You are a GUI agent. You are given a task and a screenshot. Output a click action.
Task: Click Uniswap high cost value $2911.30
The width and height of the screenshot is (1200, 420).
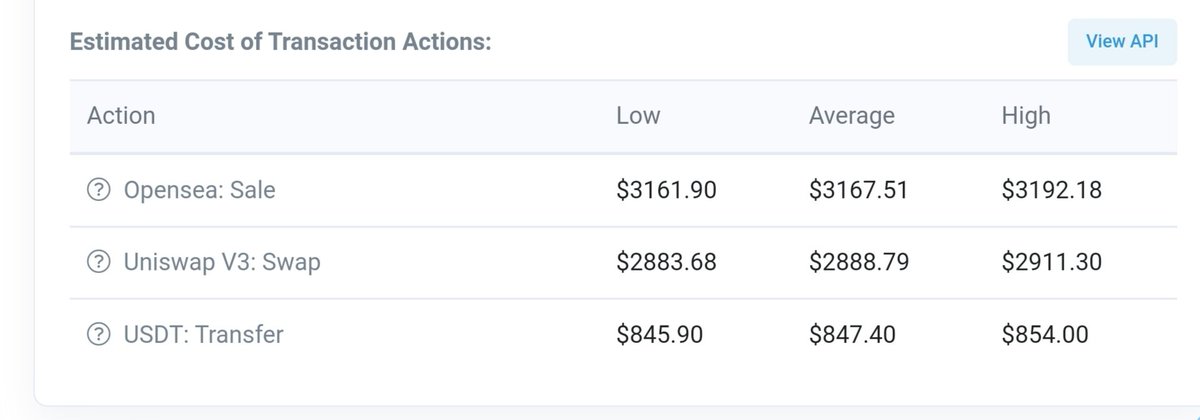tap(1051, 262)
